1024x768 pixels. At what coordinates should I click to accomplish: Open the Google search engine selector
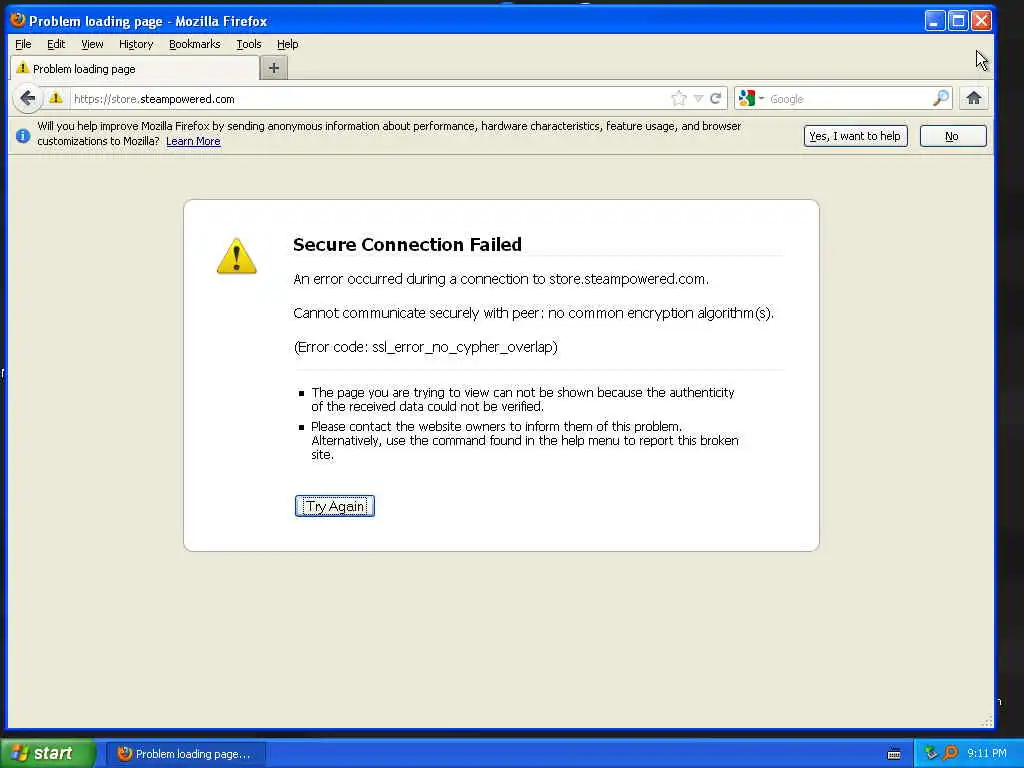tap(751, 99)
